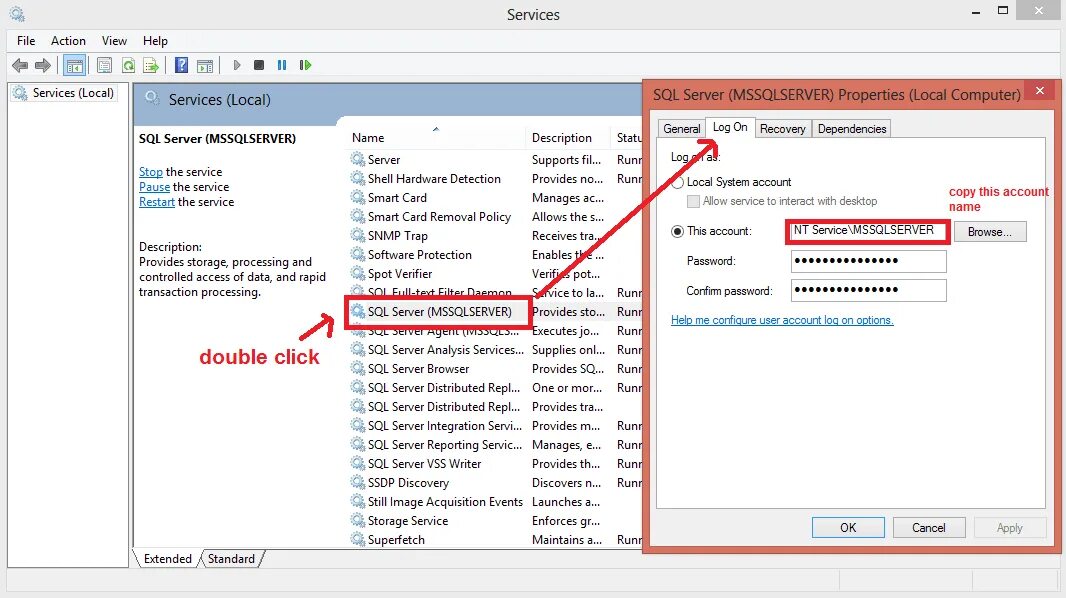The image size is (1066, 598).
Task: Click the Back arrow toolbar icon
Action: [20, 65]
